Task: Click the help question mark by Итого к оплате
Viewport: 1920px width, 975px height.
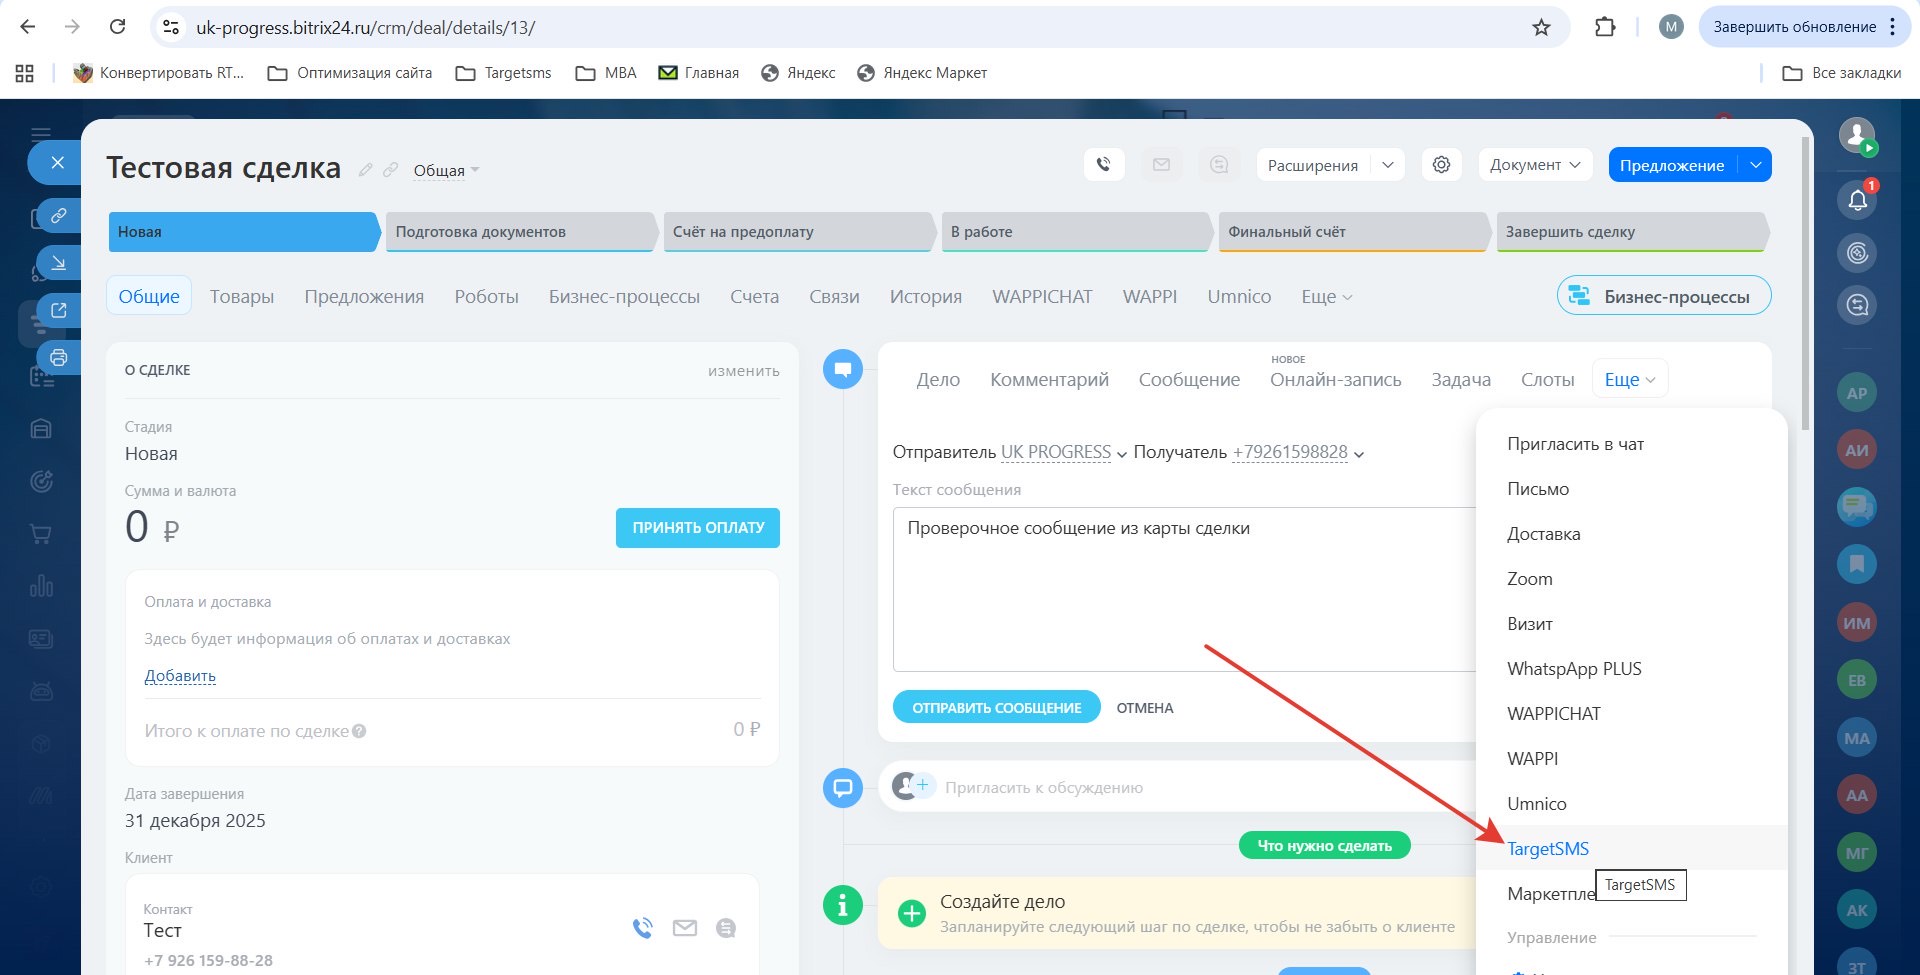Action: point(359,731)
